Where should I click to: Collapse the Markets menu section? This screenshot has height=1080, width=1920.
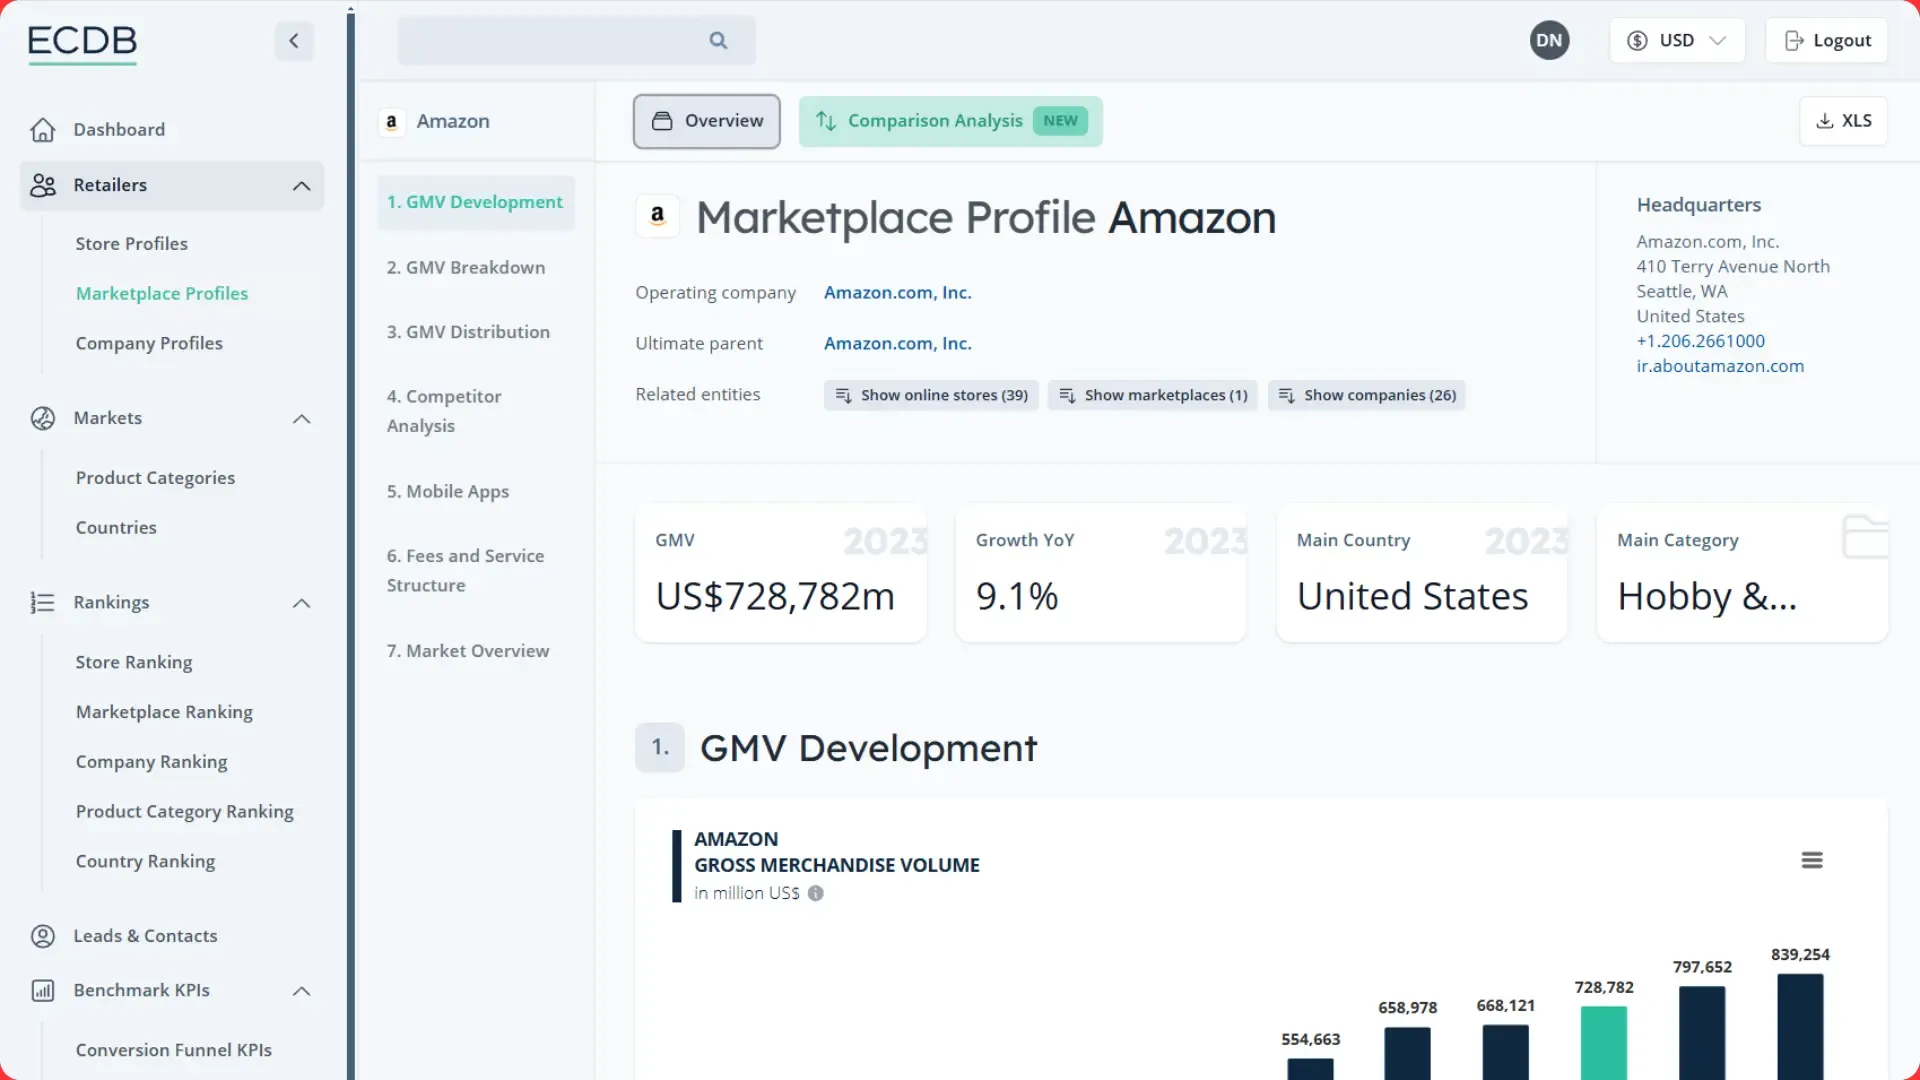(x=301, y=419)
